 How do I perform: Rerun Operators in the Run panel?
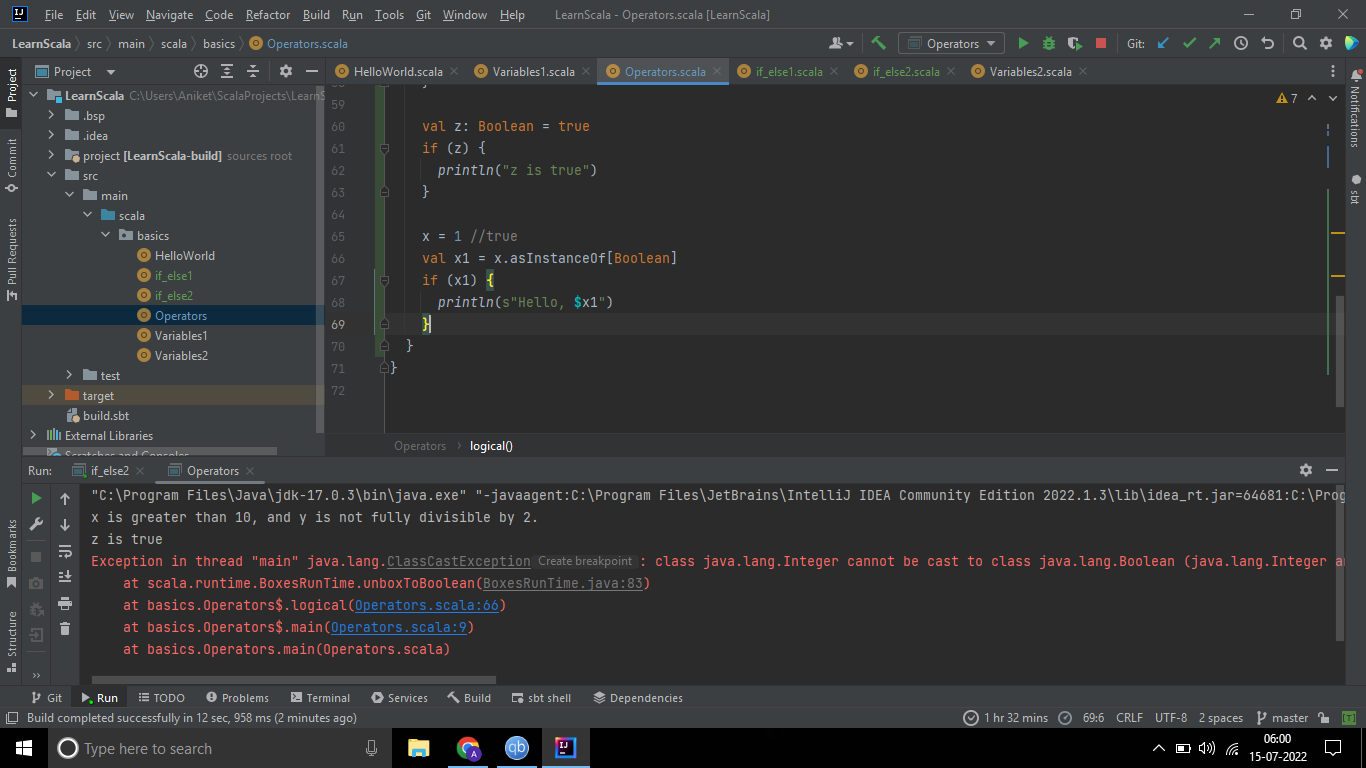pyautogui.click(x=36, y=498)
